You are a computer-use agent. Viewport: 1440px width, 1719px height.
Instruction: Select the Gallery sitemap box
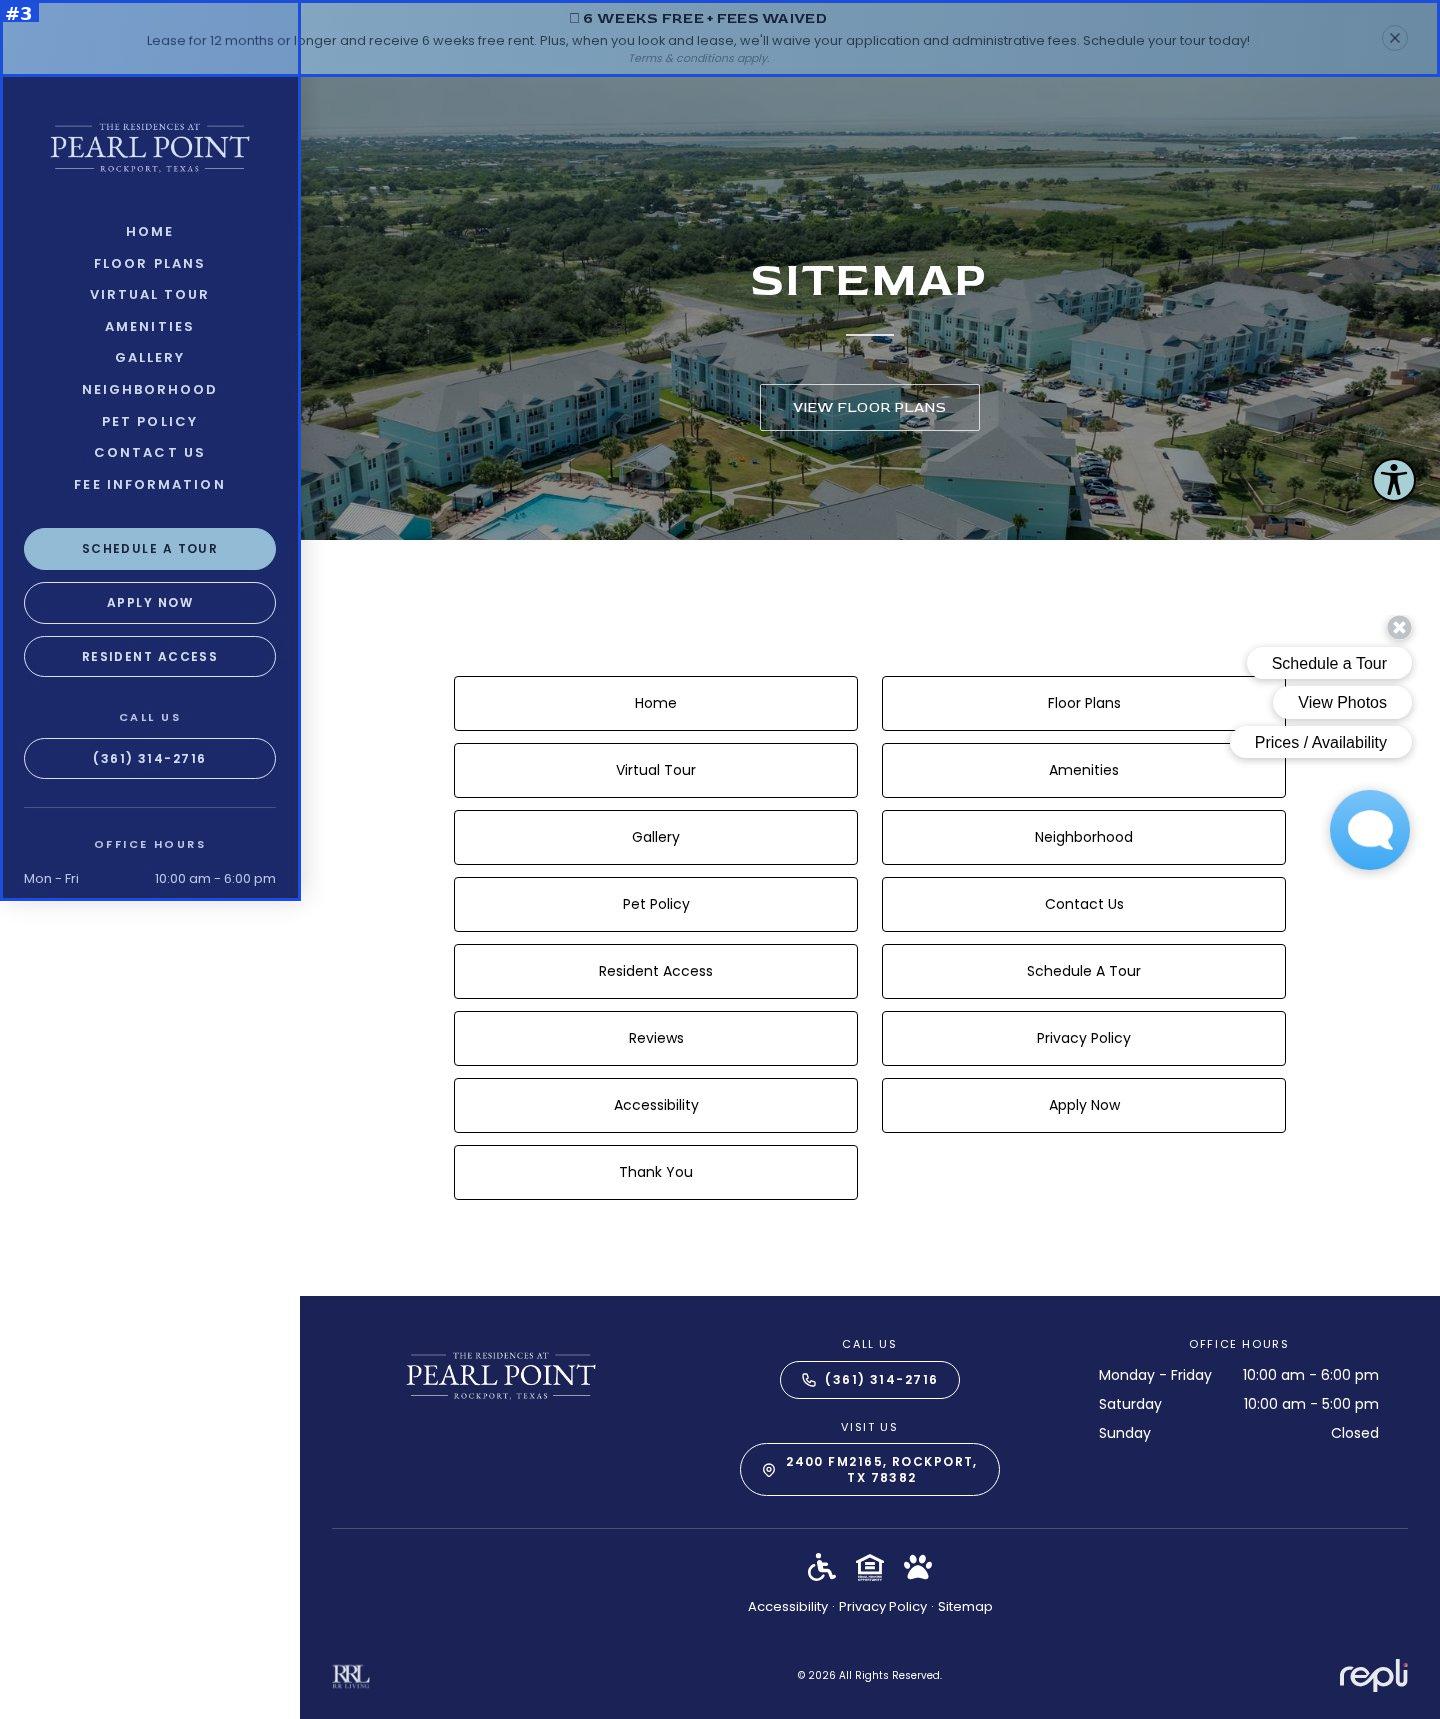pos(656,838)
